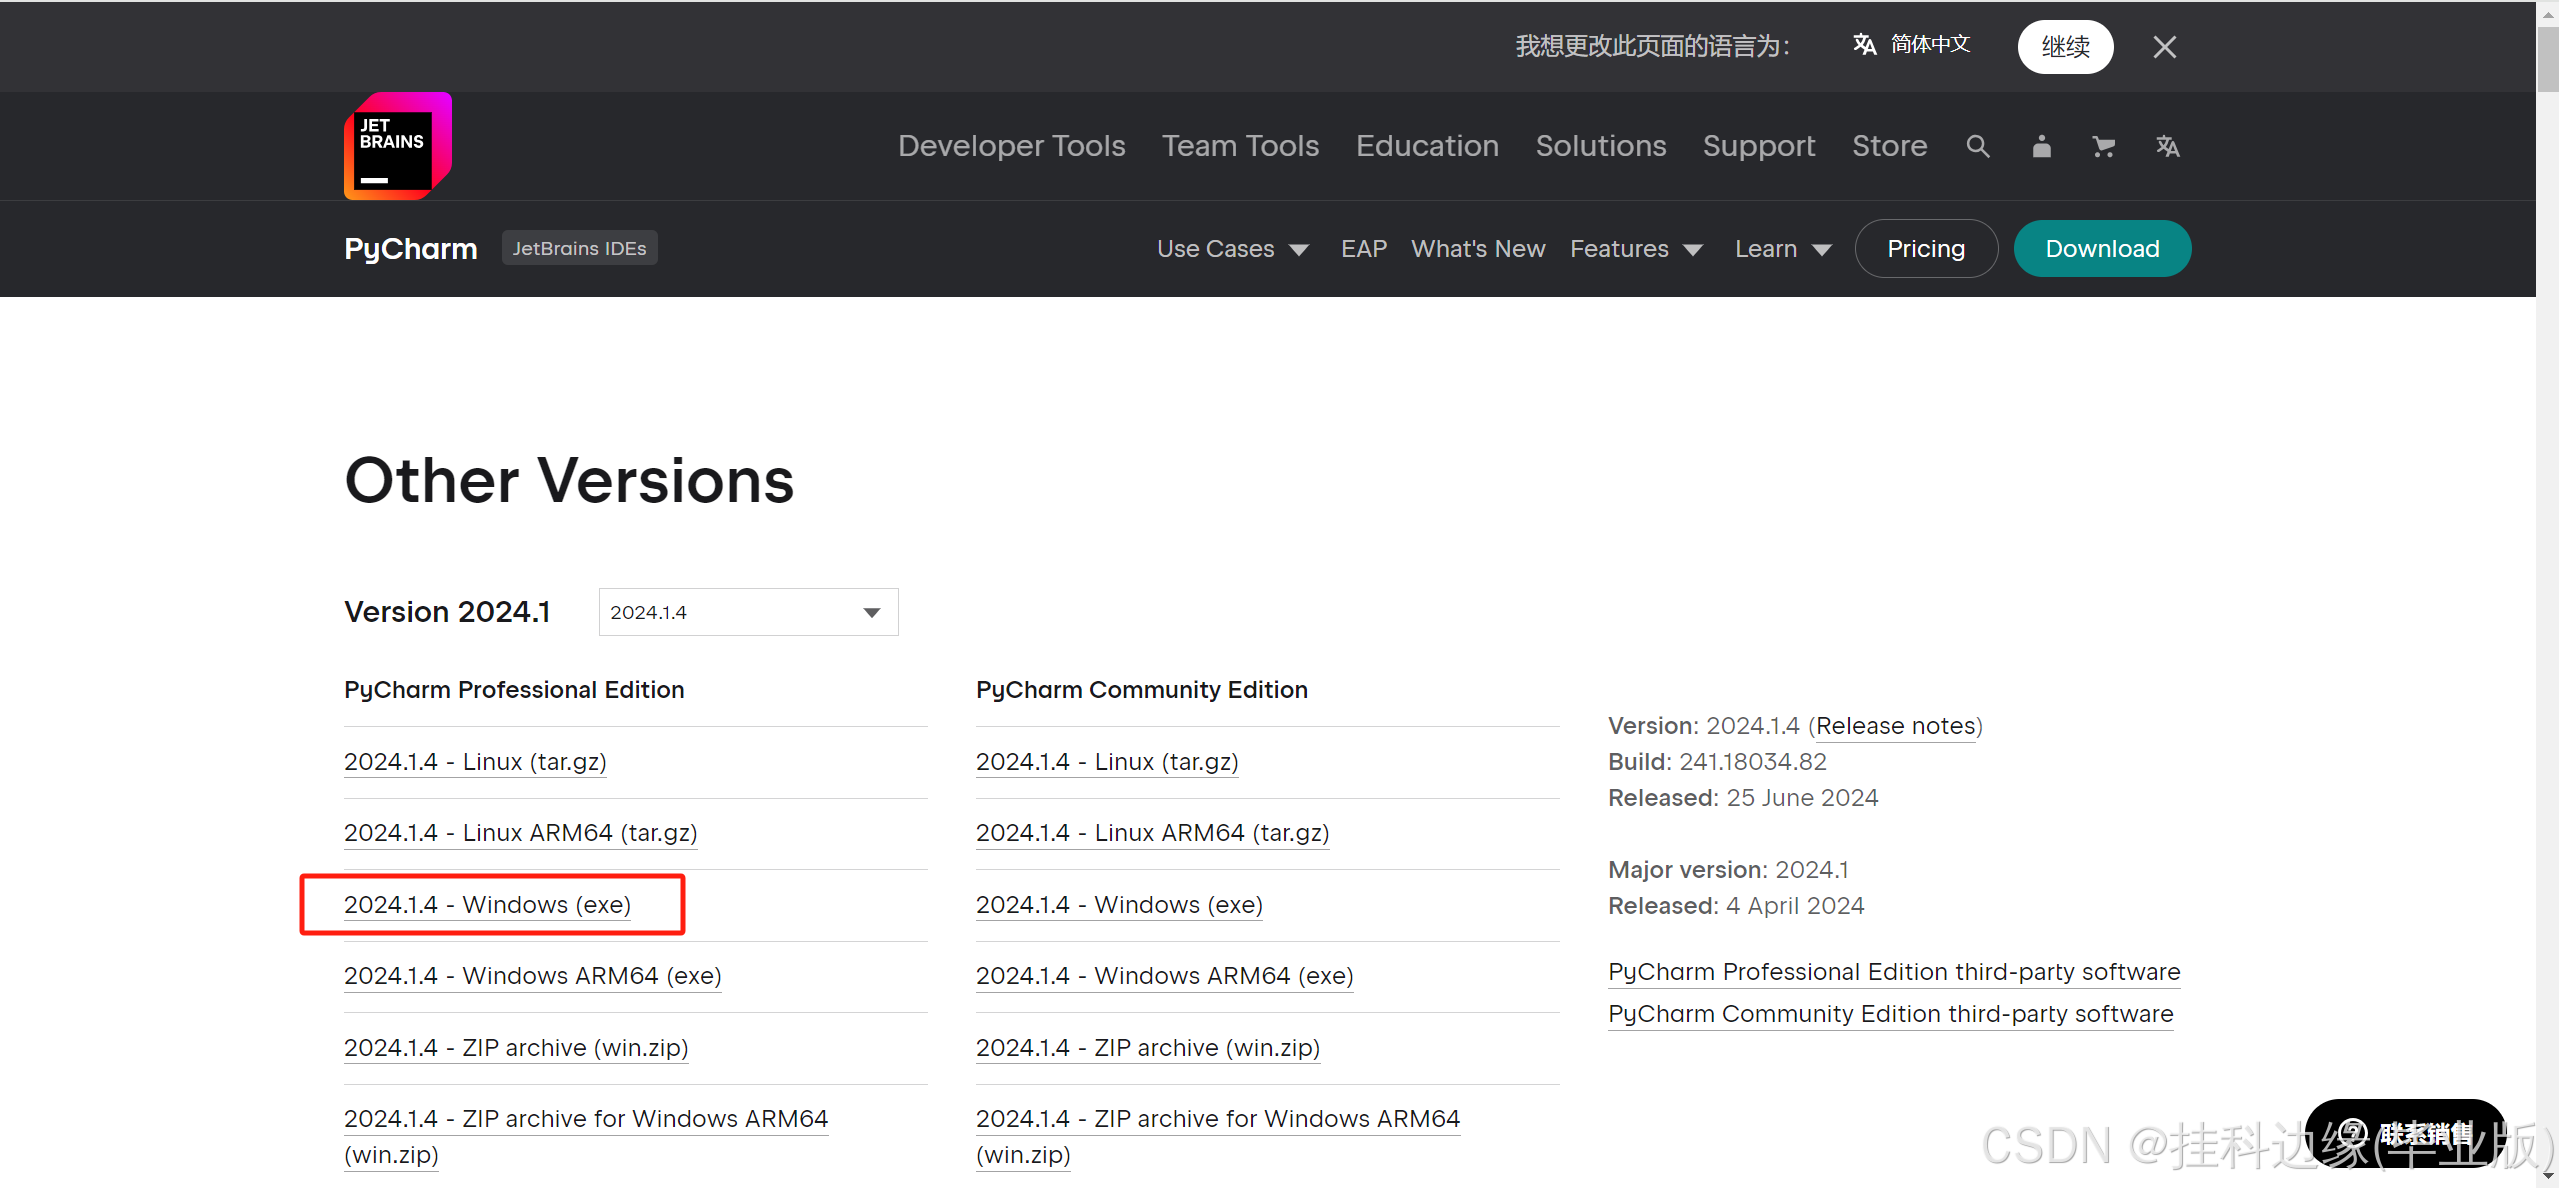Click the Pricing button
The height and width of the screenshot is (1188, 2559).
click(x=1926, y=248)
